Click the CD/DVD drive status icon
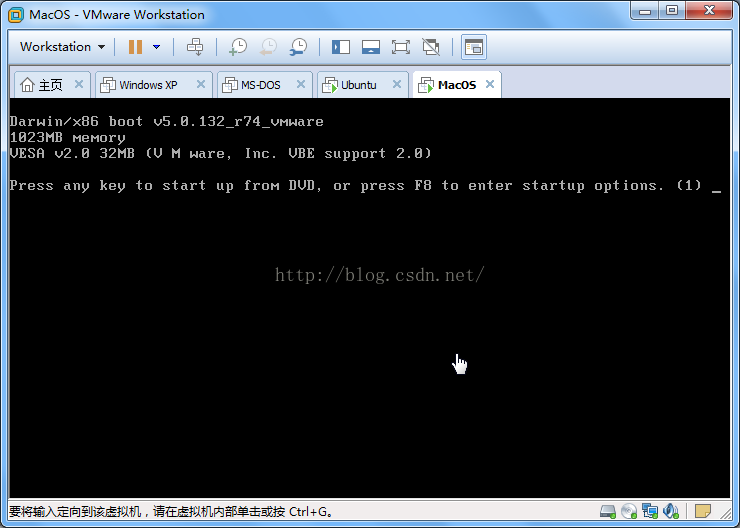This screenshot has width=740, height=528. point(629,511)
